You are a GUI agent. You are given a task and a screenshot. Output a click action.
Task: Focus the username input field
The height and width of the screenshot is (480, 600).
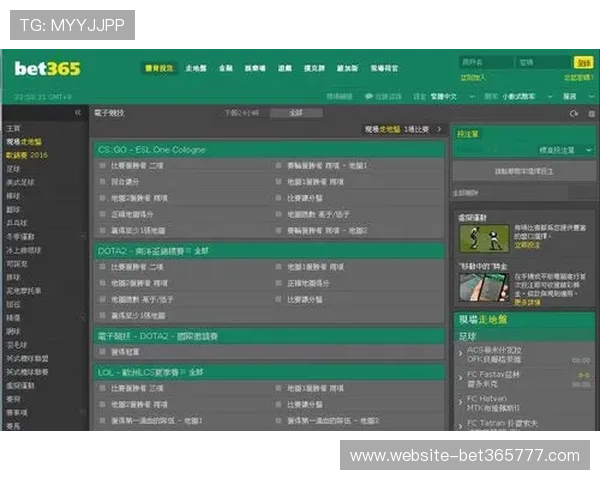coord(486,62)
